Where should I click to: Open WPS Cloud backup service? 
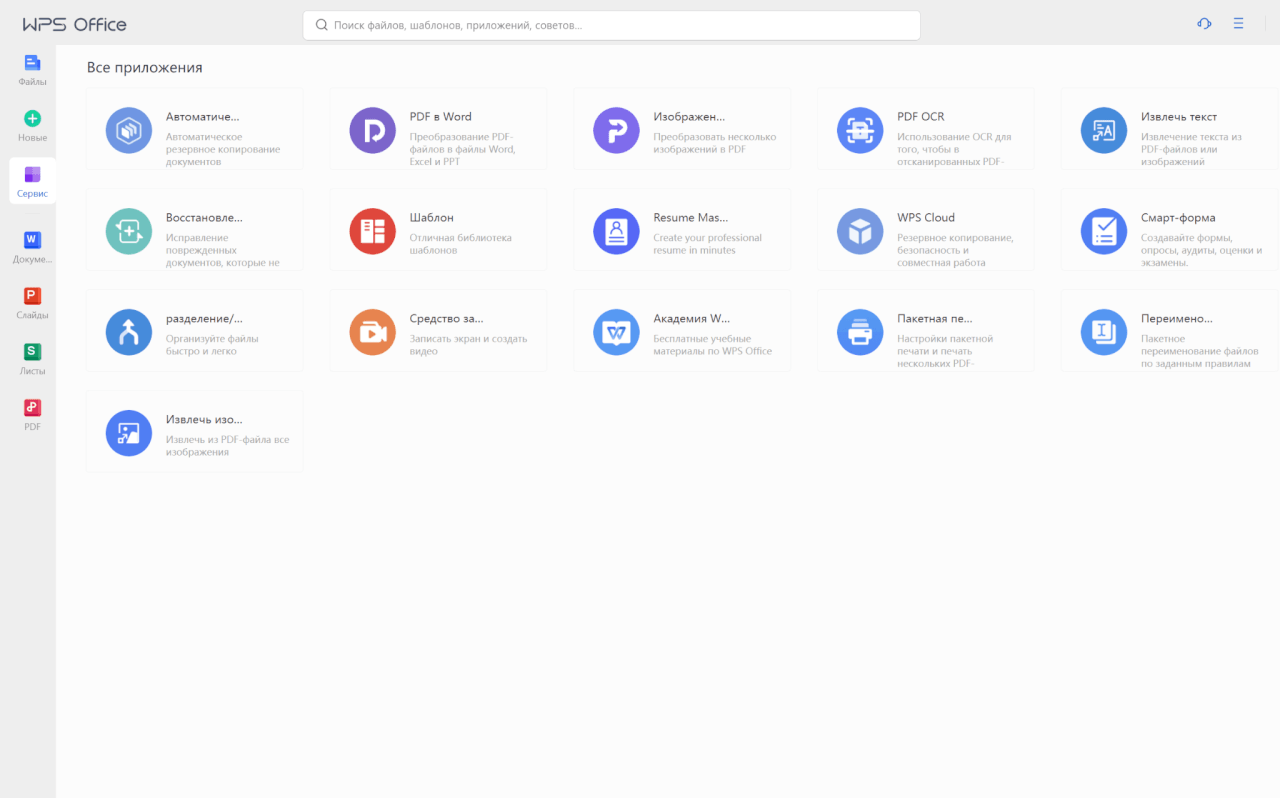click(925, 230)
